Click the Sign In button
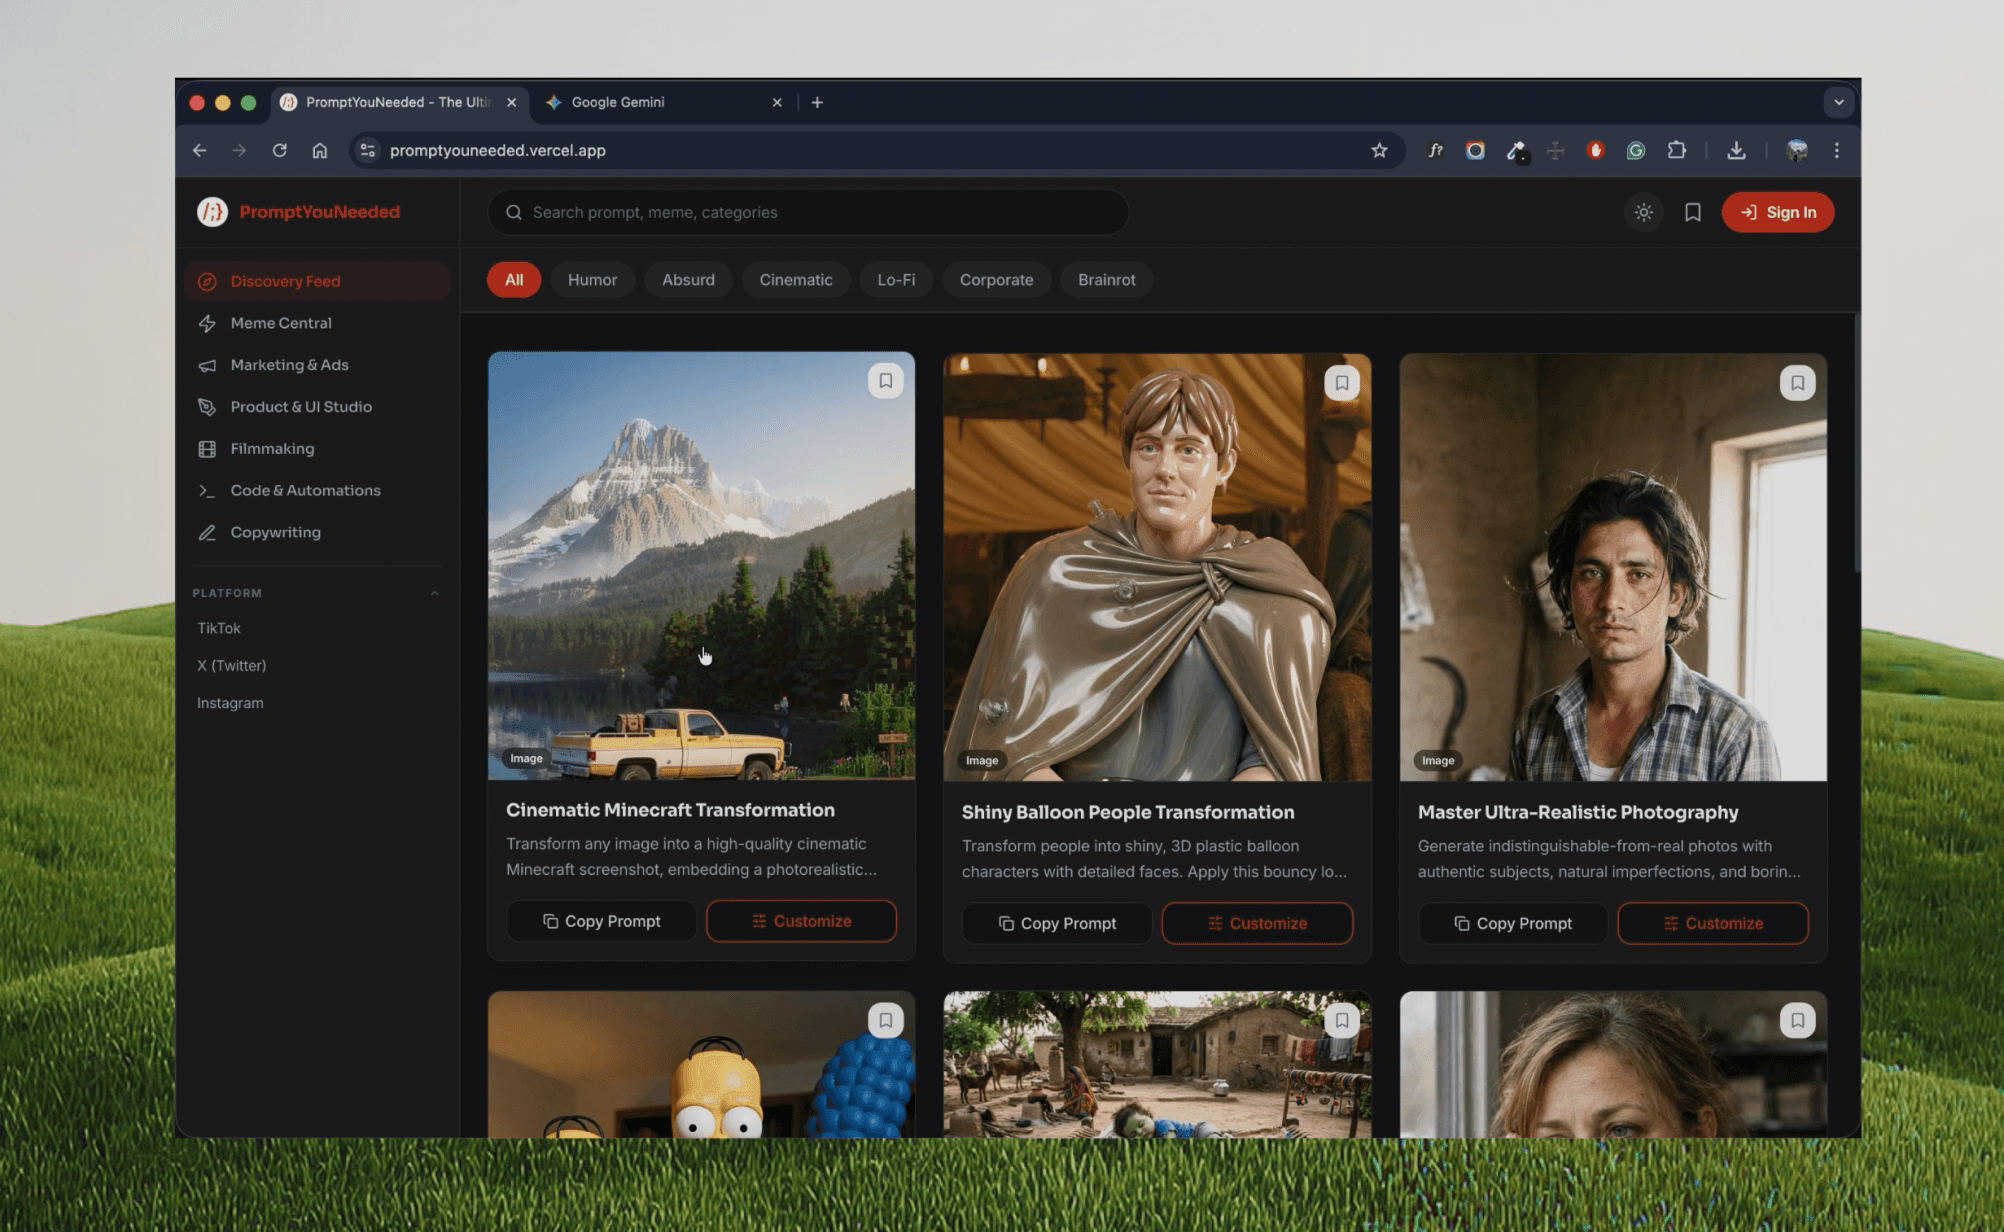 pyautogui.click(x=1777, y=212)
